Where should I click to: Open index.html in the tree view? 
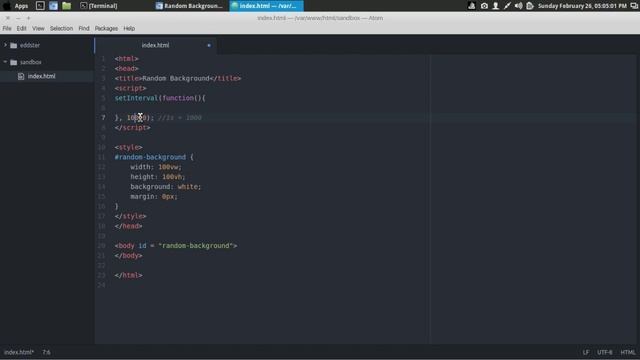41,76
